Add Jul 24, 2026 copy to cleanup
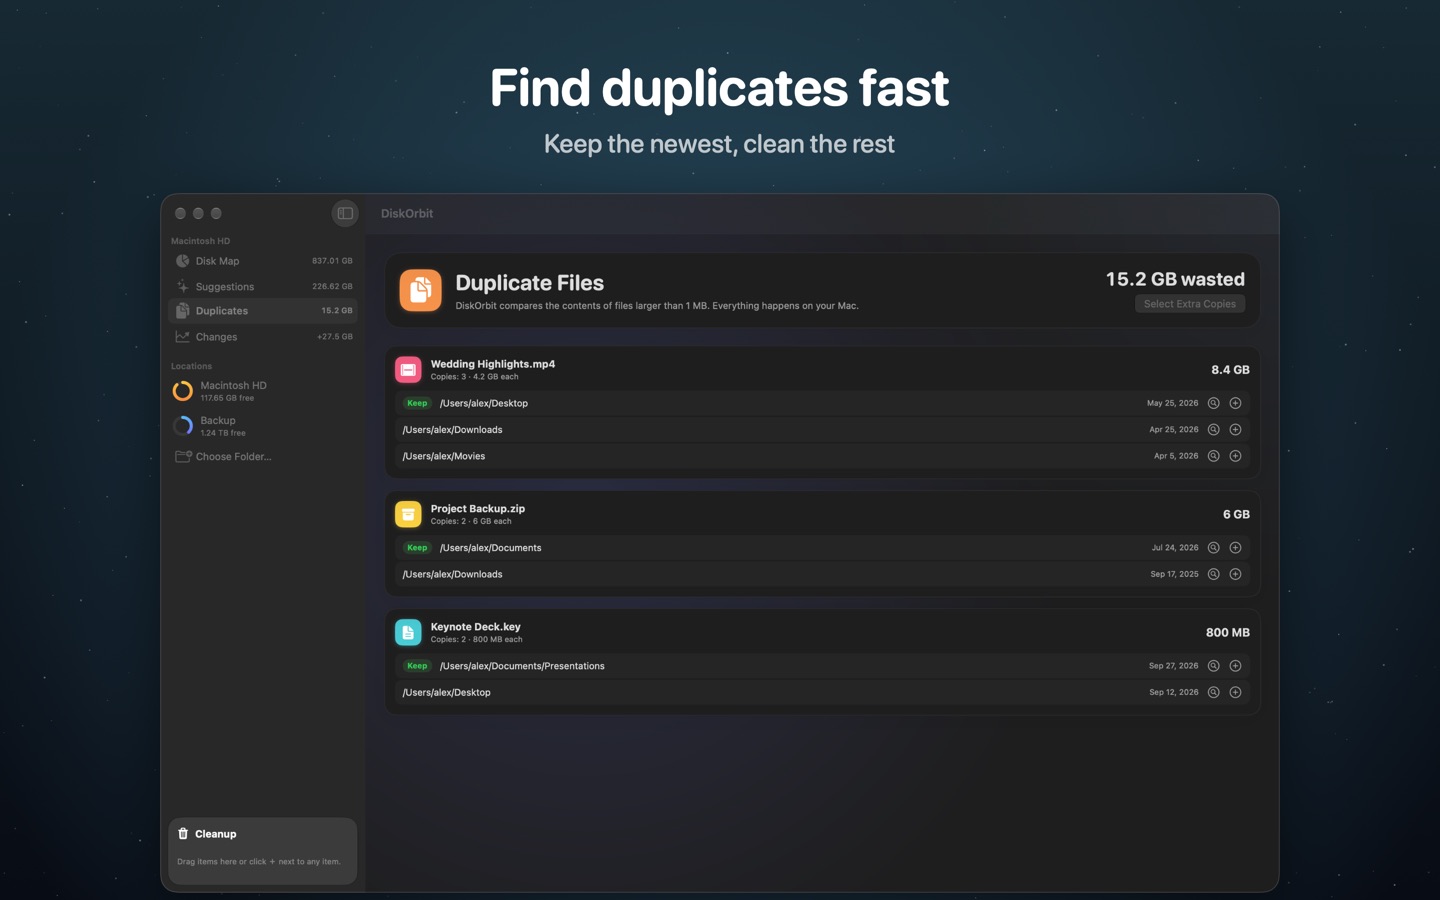Image resolution: width=1440 pixels, height=900 pixels. (x=1235, y=548)
